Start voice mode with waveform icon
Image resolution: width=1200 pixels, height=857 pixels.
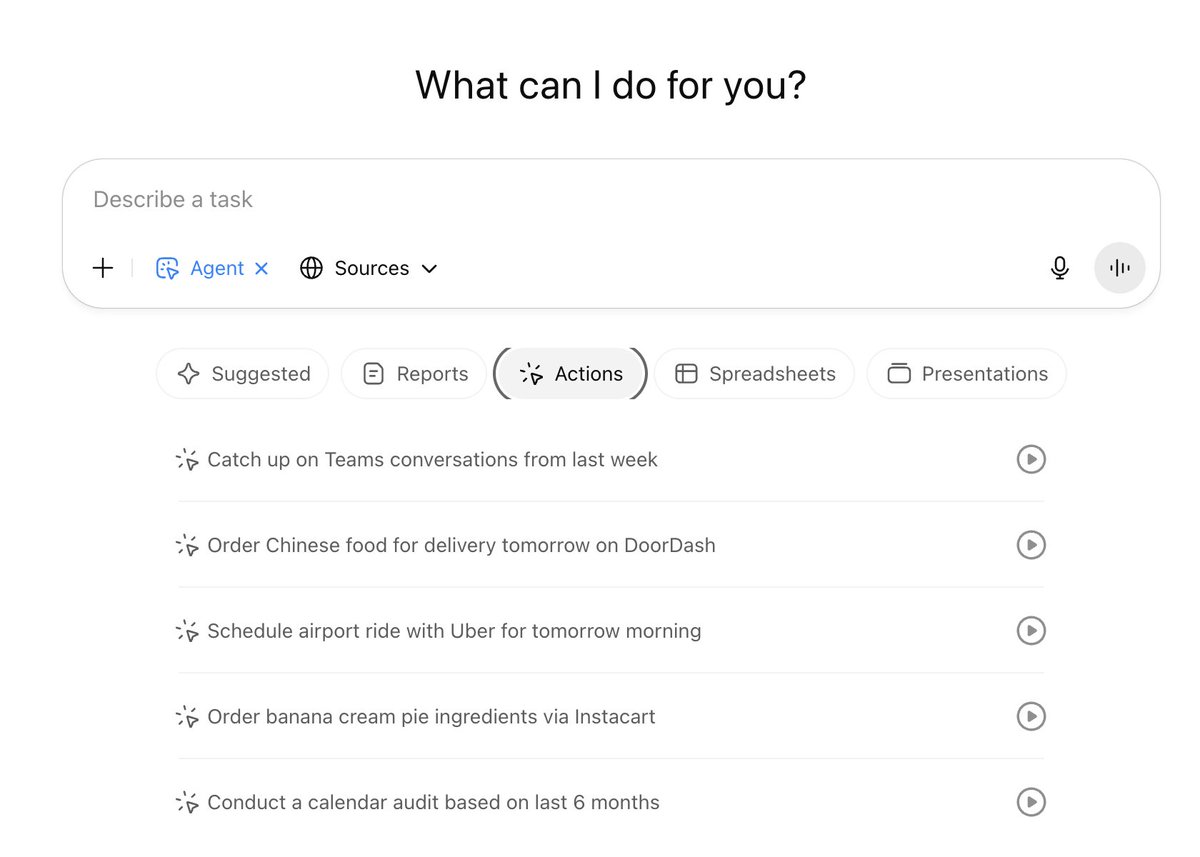tap(1120, 268)
